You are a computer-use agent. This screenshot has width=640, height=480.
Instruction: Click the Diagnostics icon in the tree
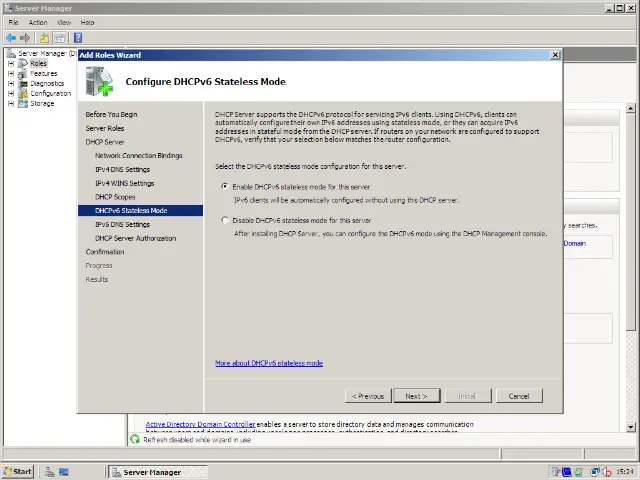click(23, 83)
